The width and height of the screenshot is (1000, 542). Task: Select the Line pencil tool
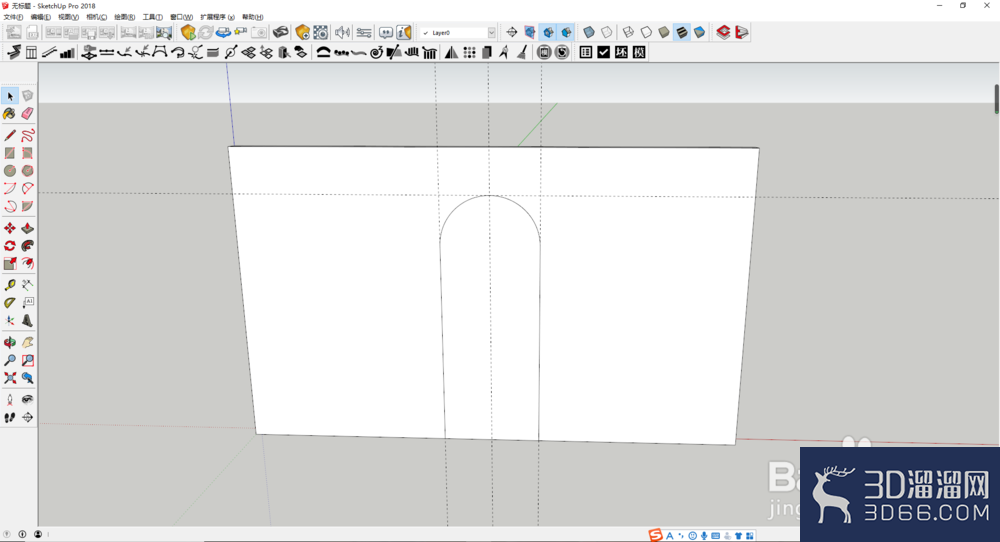click(x=10, y=135)
